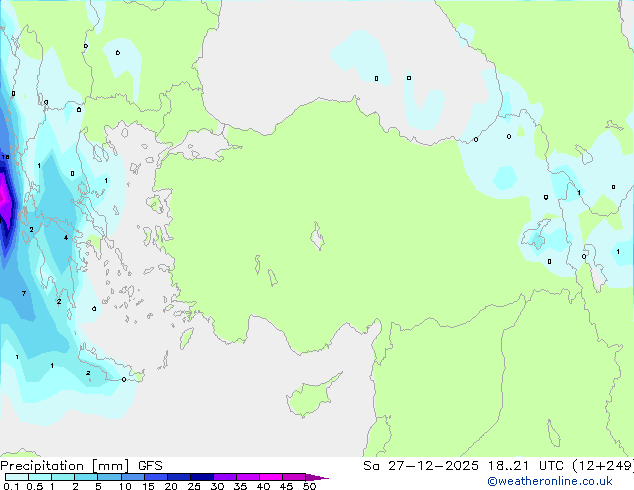
Task: Select the 5–10 mm legend color box
Action: [109, 477]
